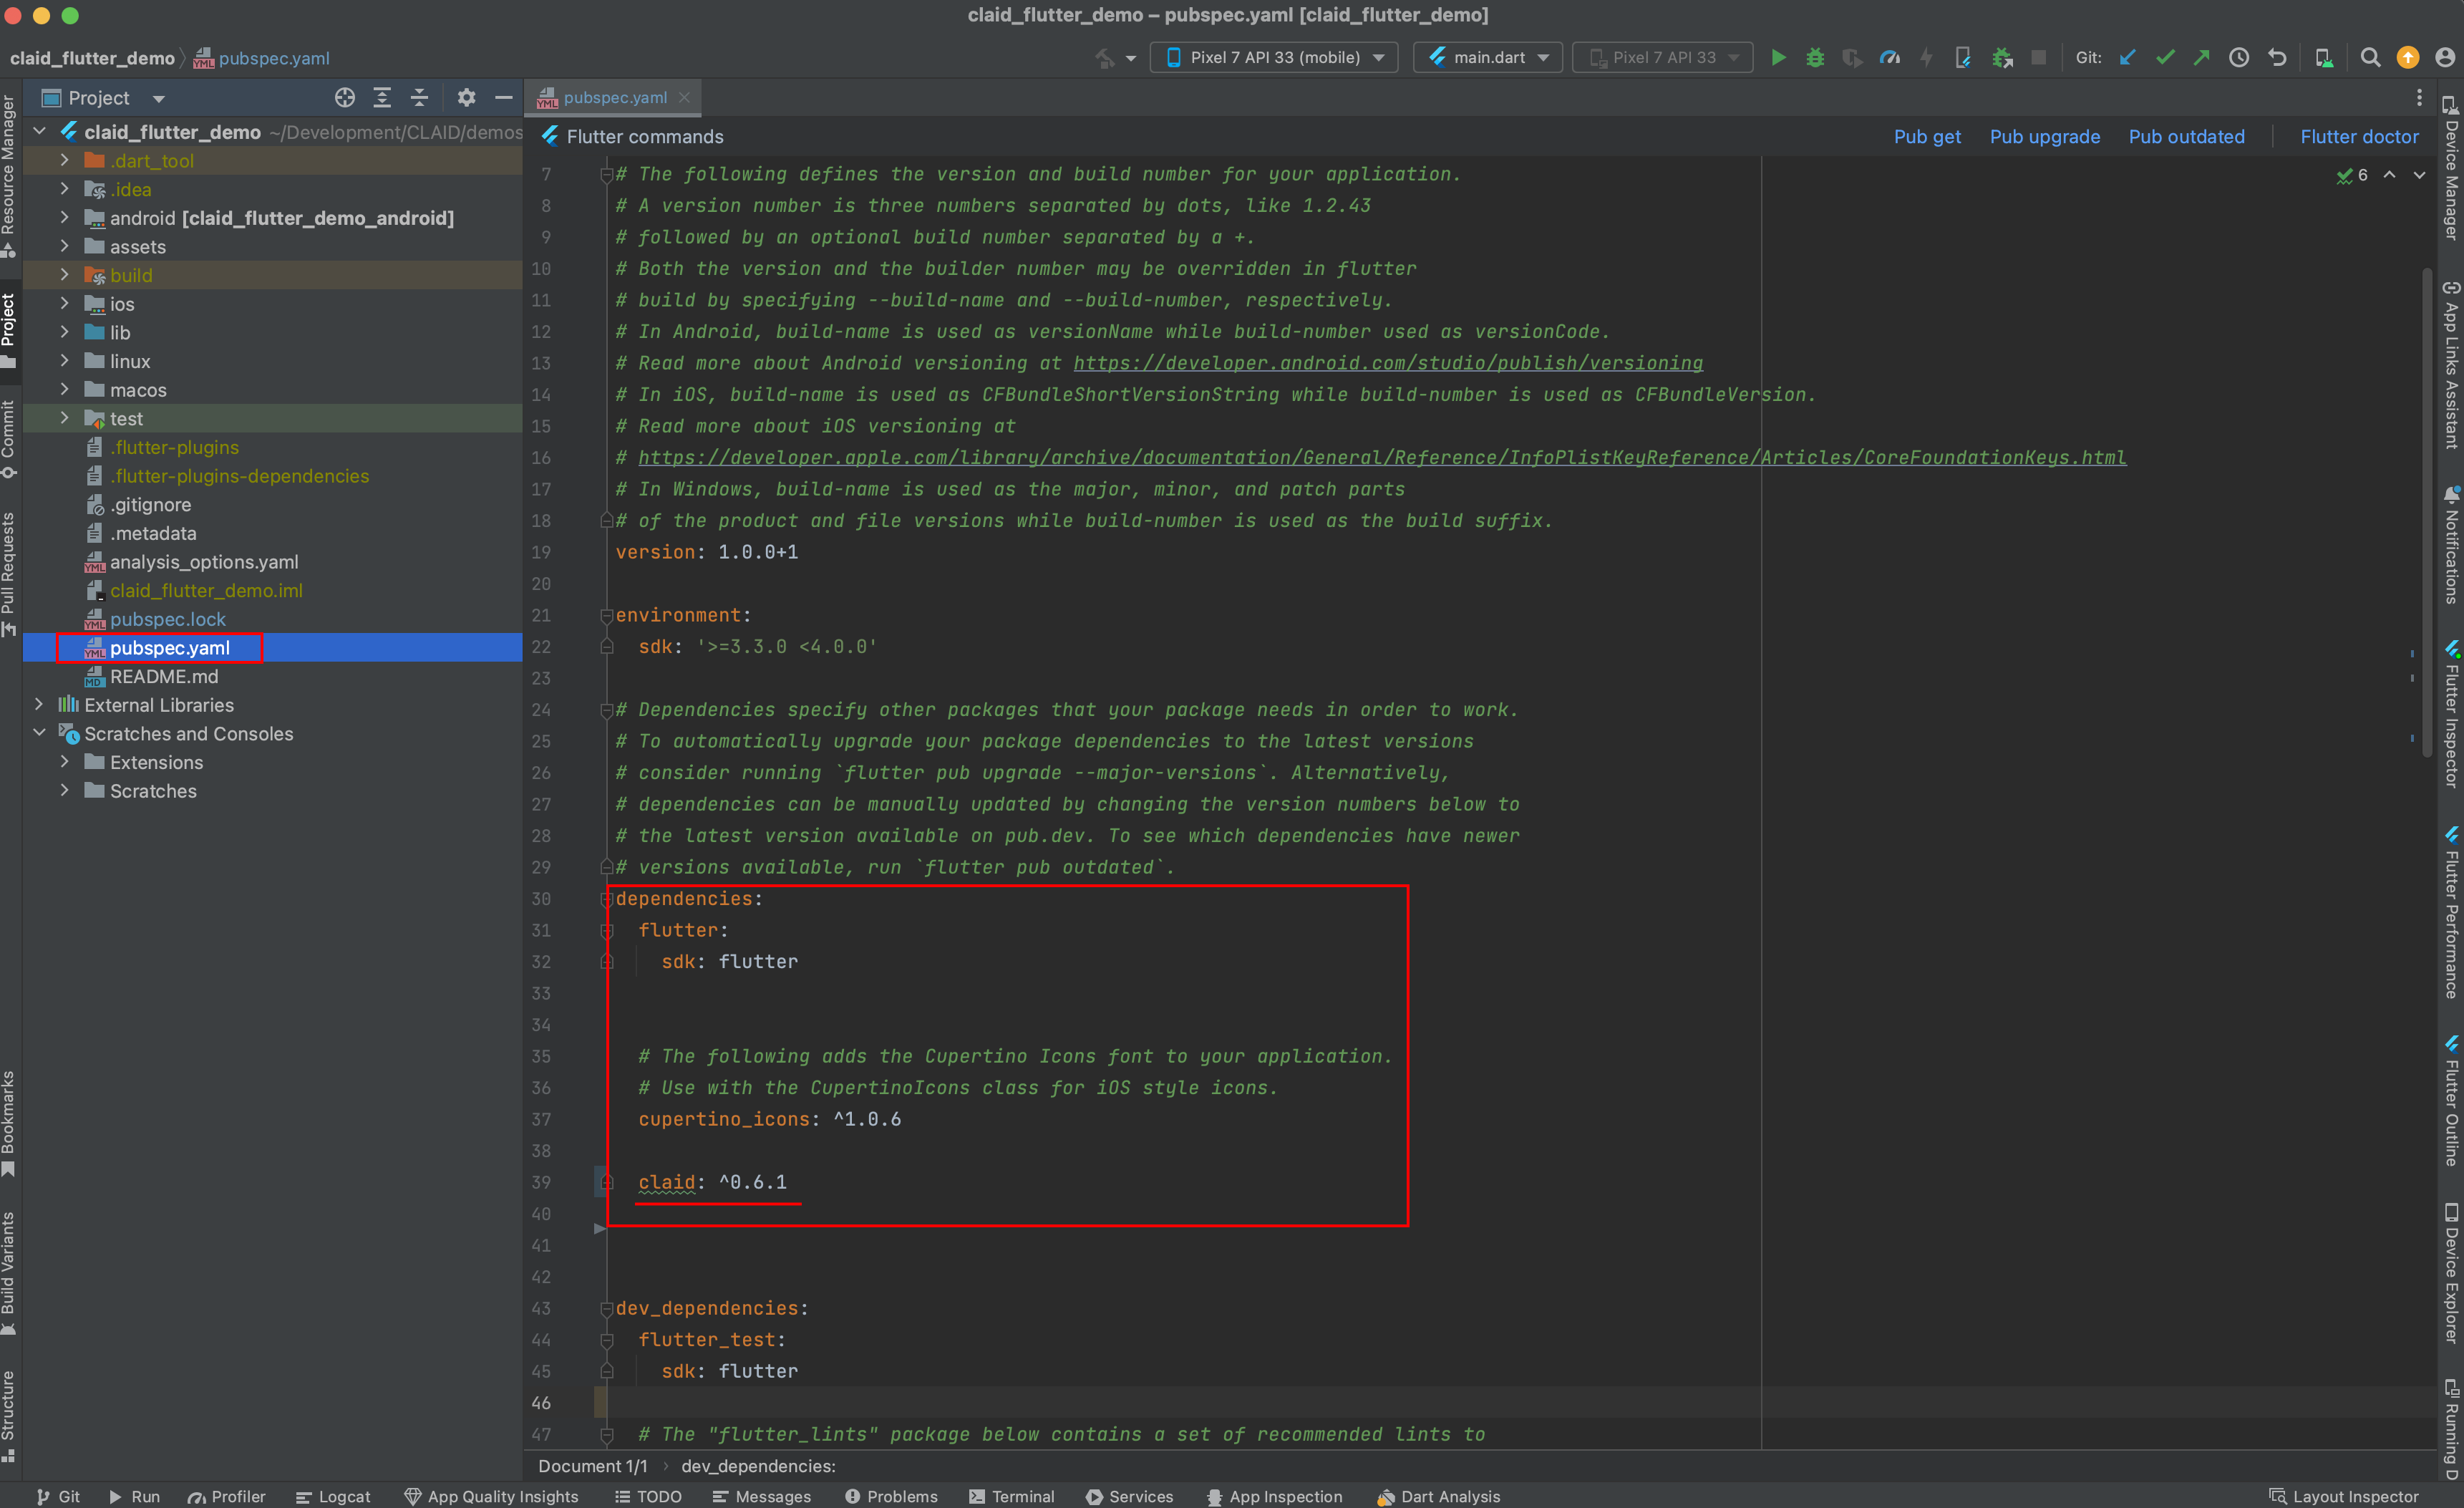Run the app with the green Run button
This screenshot has width=2464, height=1508.
[1778, 57]
